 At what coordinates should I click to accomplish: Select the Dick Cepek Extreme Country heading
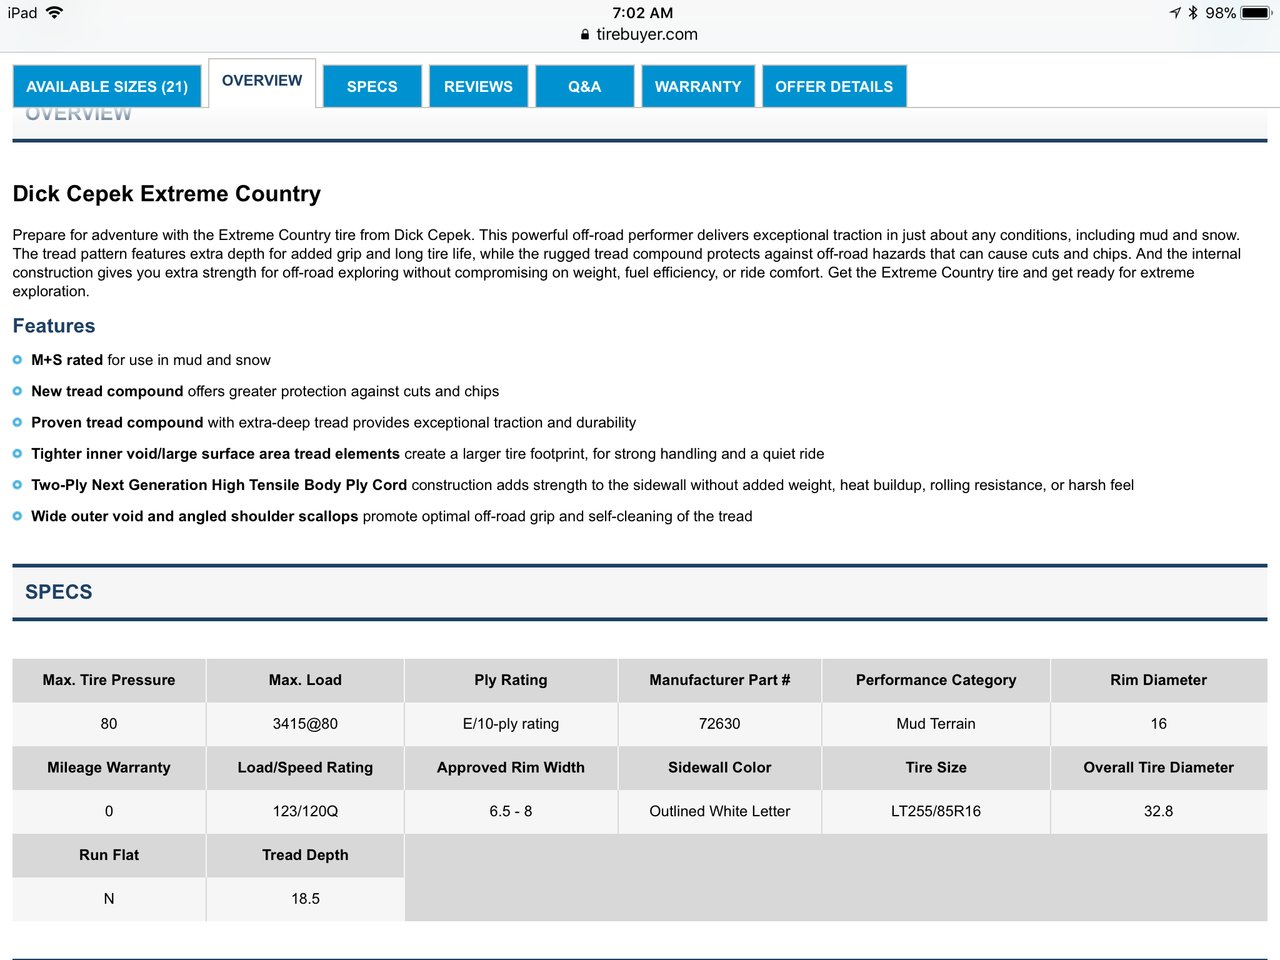[x=167, y=194]
